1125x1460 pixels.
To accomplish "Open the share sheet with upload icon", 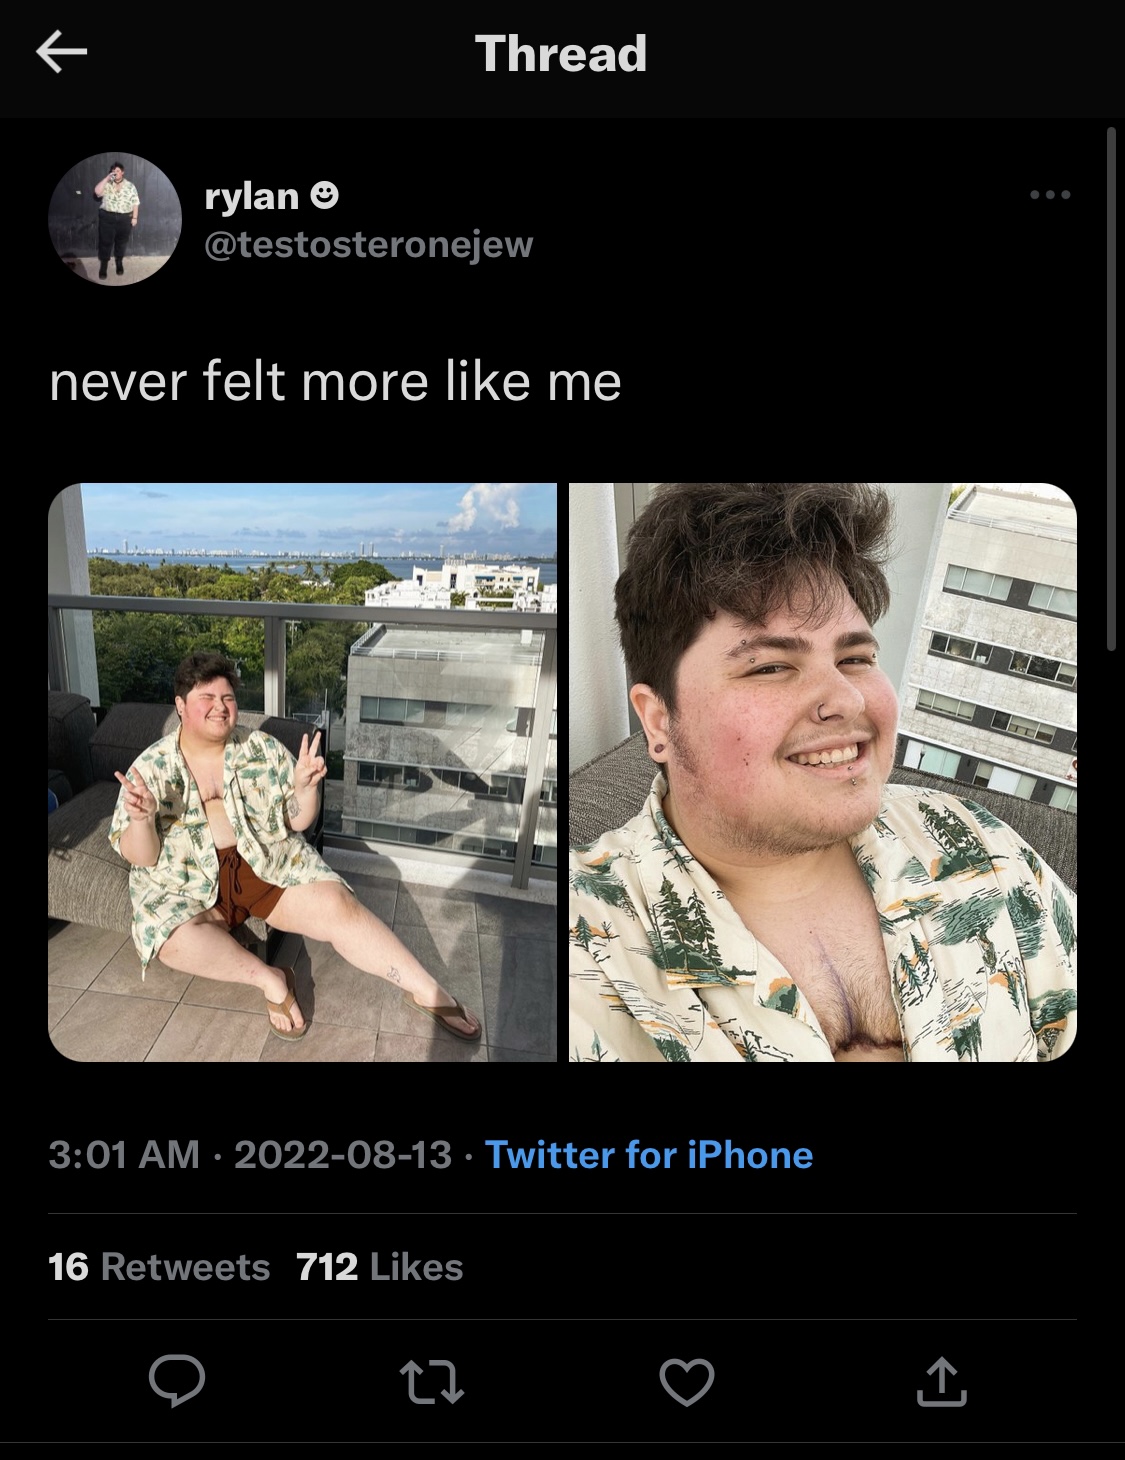I will coord(942,1382).
